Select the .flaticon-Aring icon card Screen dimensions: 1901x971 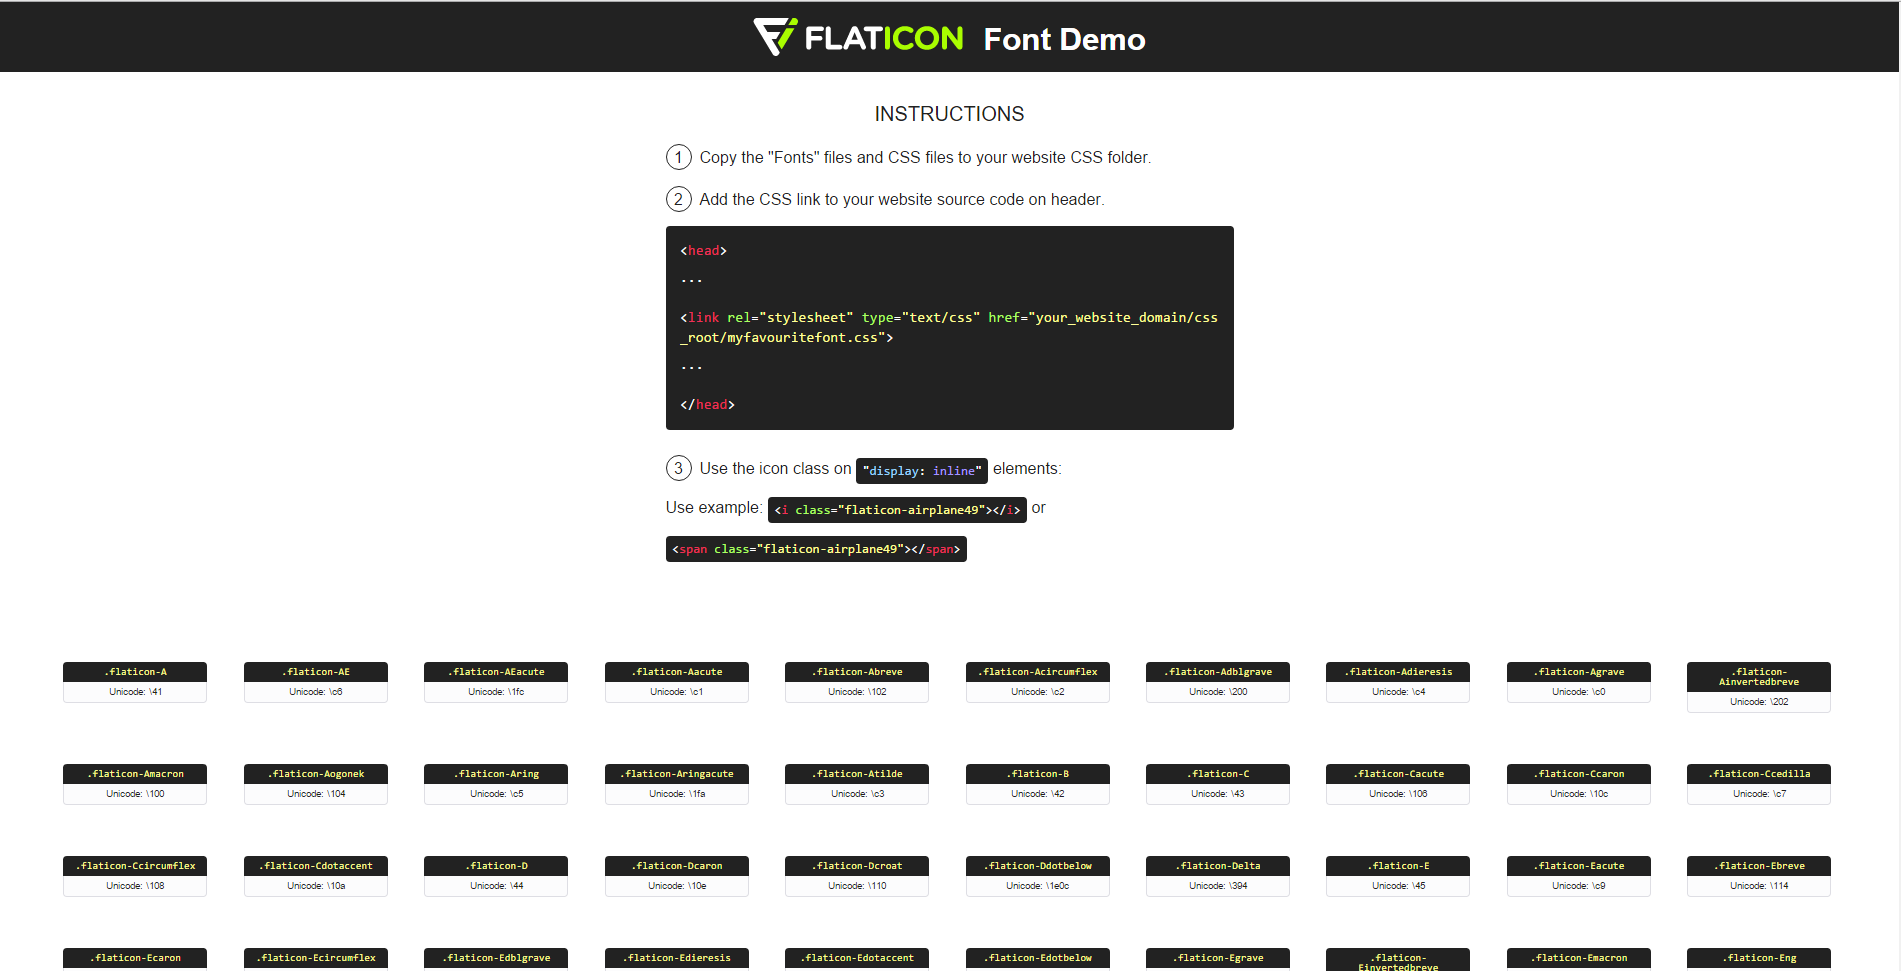(x=495, y=783)
